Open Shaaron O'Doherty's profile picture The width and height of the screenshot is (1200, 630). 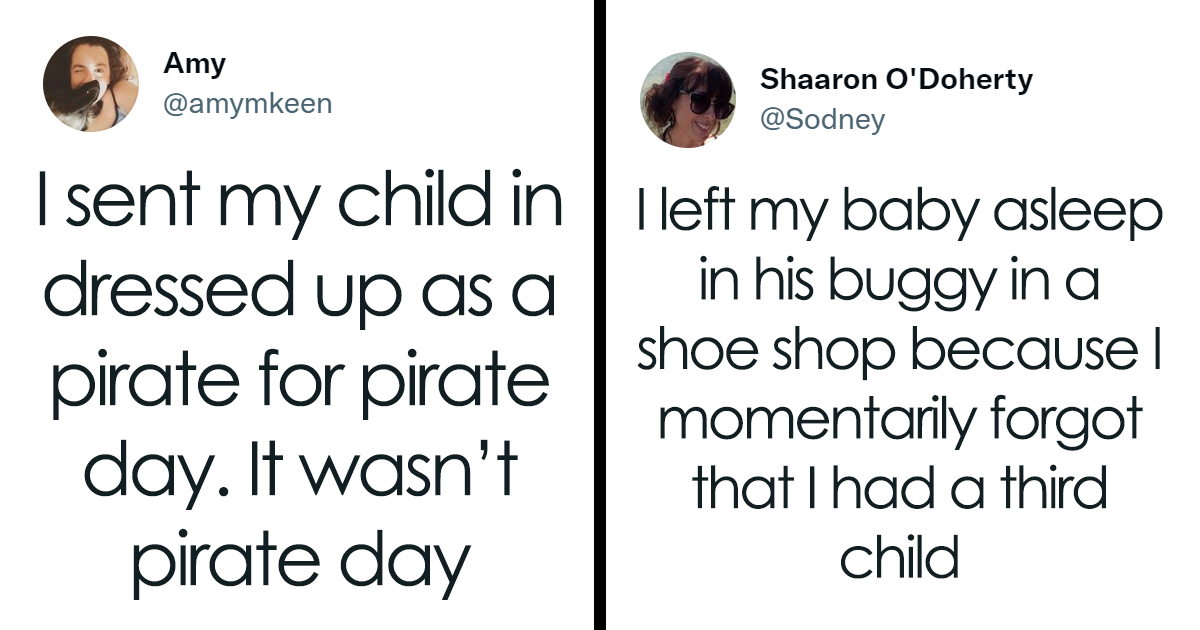coord(688,100)
